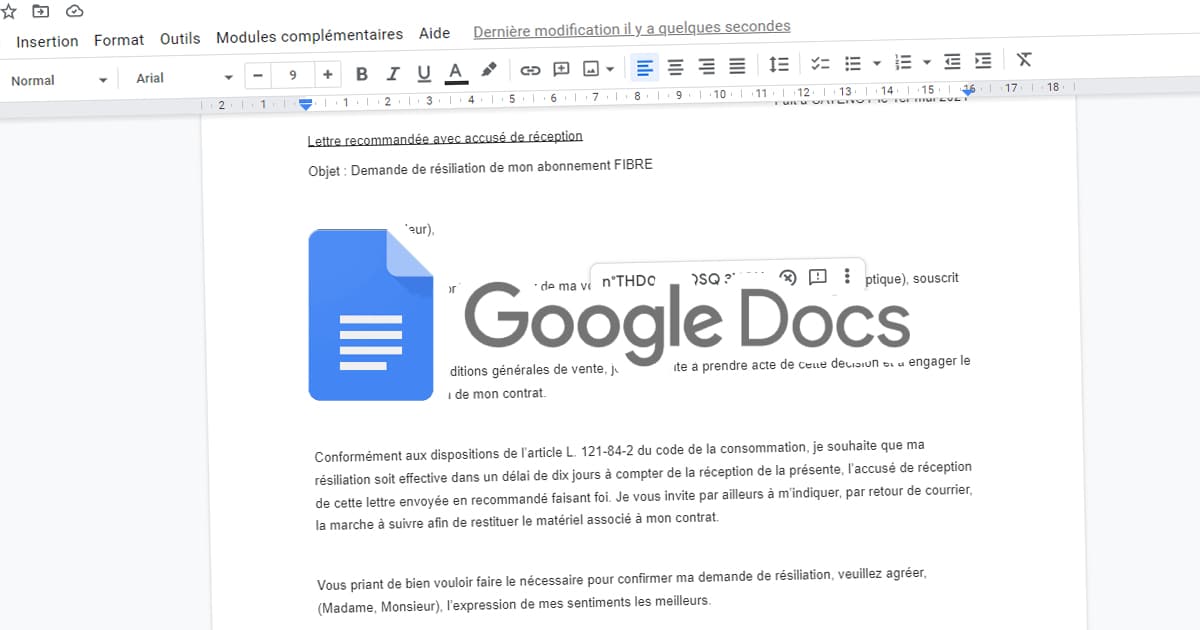This screenshot has height=630, width=1200.
Task: Expand the numbered list options arrow
Action: pyautogui.click(x=927, y=62)
